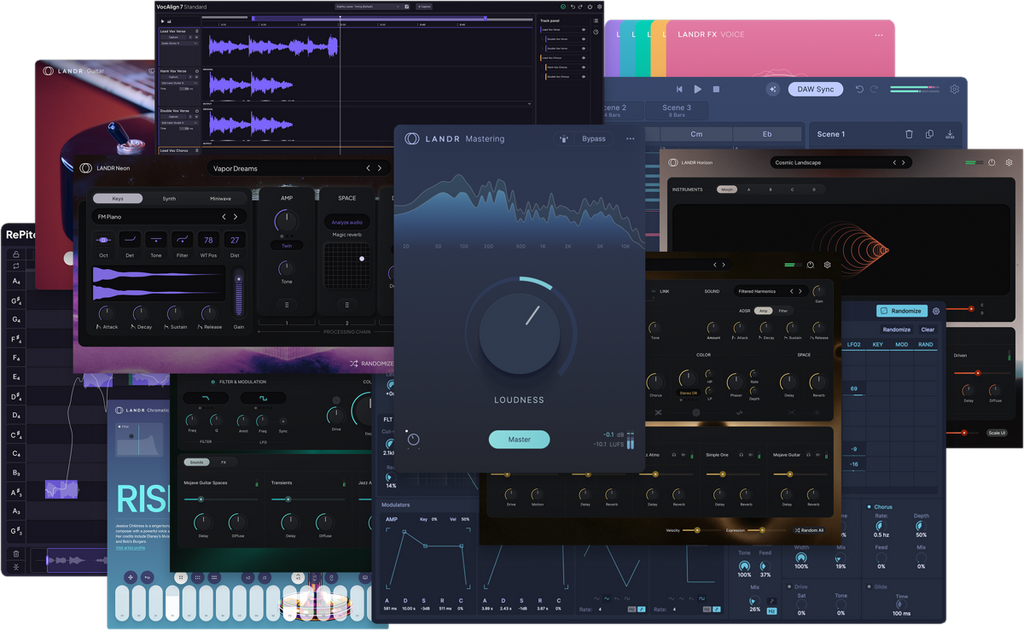Toggle Bypass in LANDR Mastering

pyautogui.click(x=594, y=138)
